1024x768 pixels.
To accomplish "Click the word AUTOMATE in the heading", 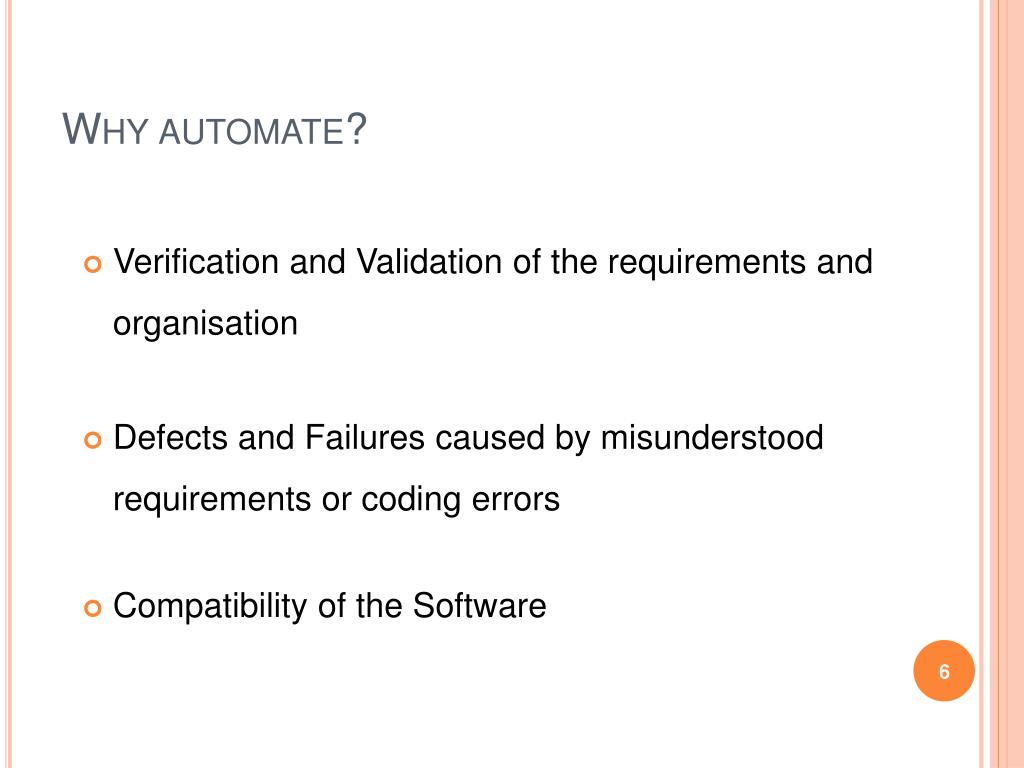I will pos(251,131).
